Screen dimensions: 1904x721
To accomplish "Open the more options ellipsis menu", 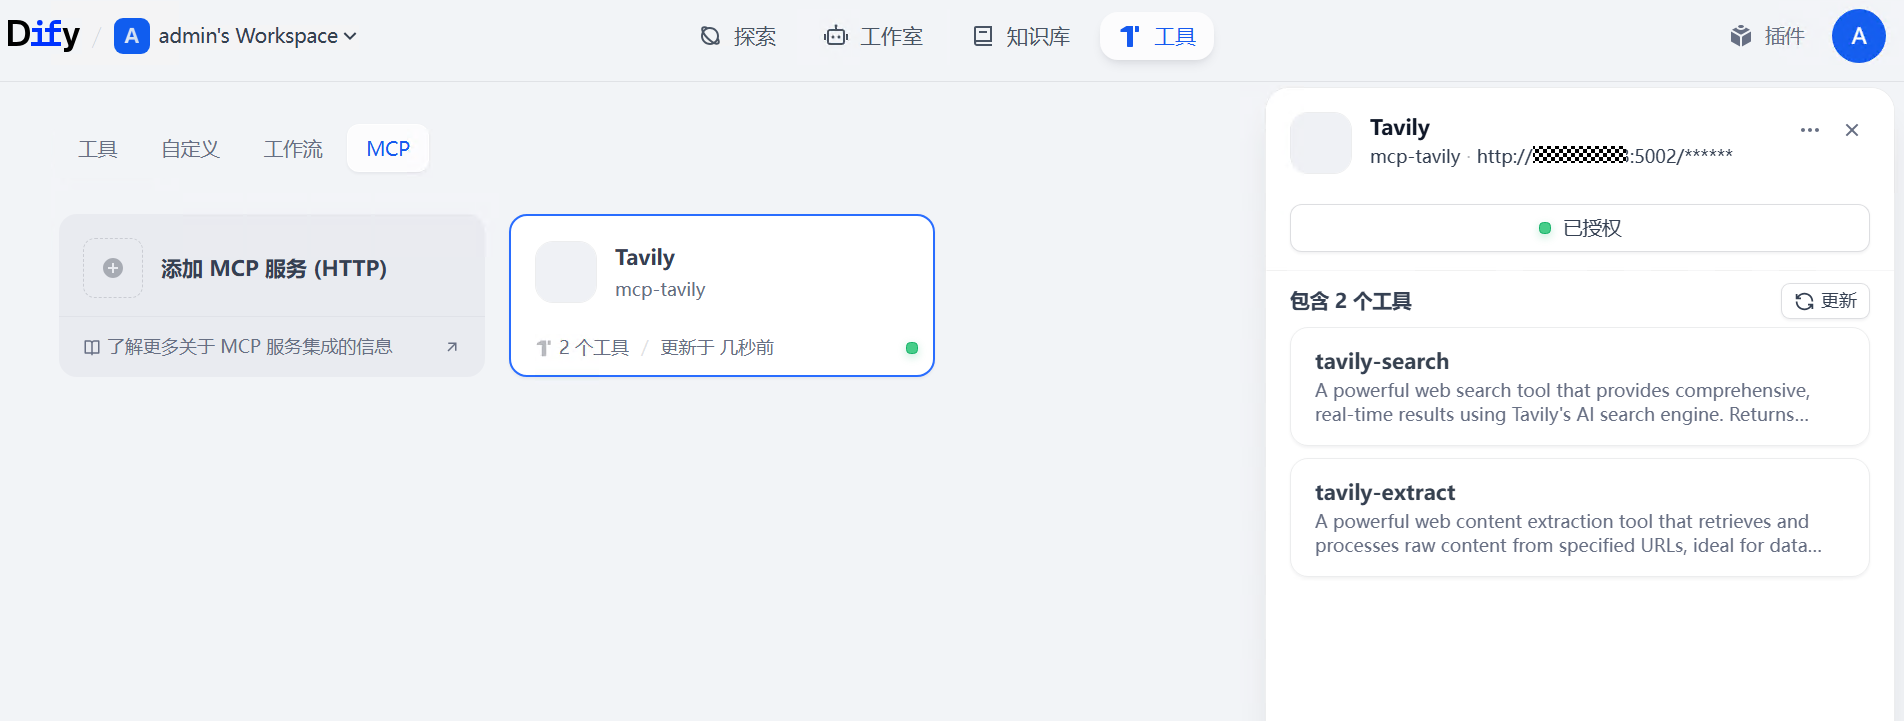I will (1810, 130).
